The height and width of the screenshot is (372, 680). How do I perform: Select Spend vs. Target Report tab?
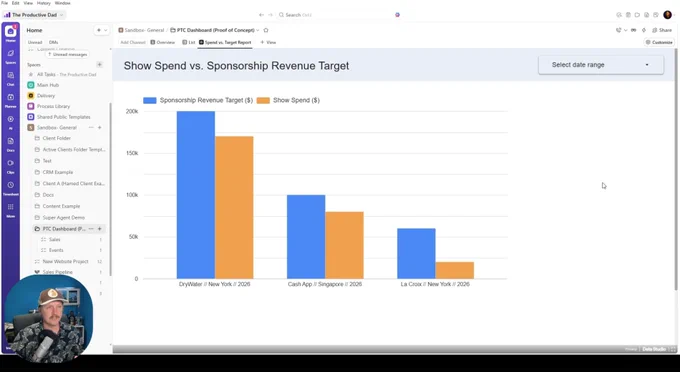pos(225,42)
